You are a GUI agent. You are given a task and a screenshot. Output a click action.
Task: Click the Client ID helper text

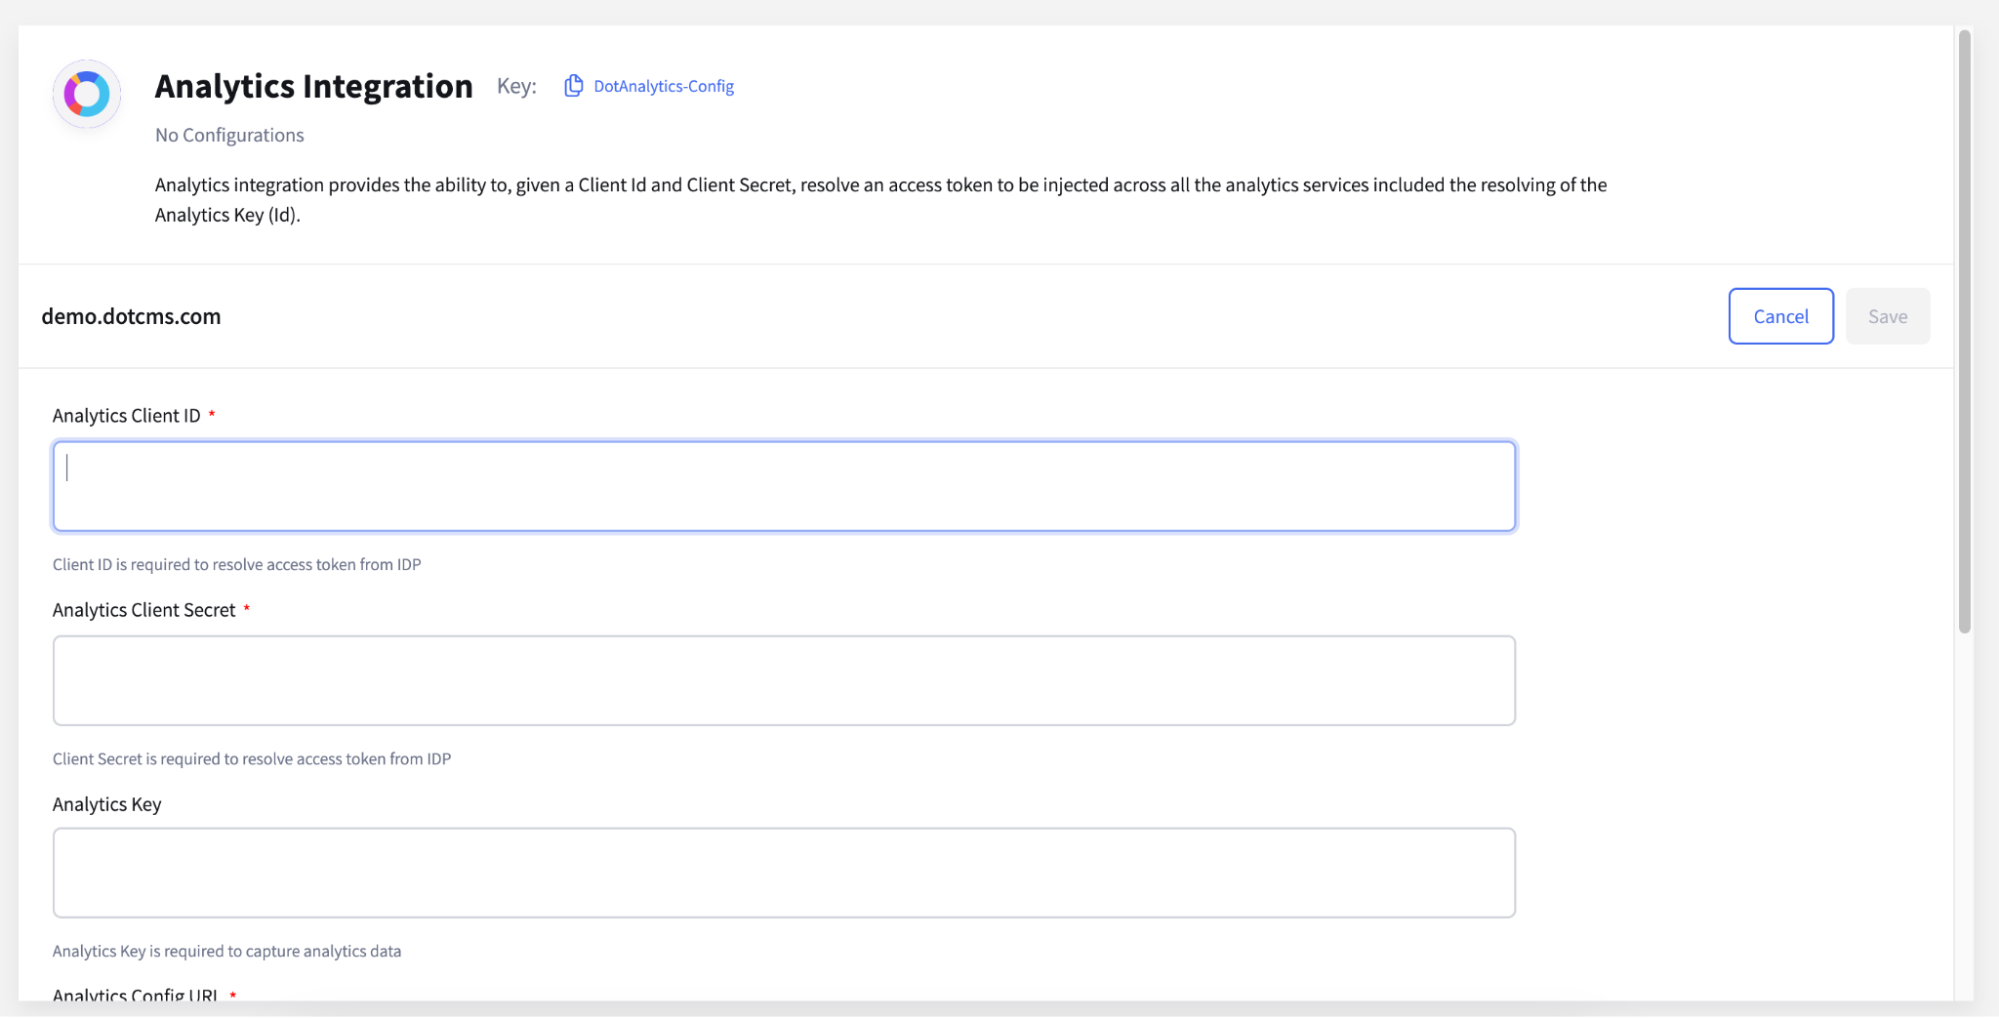coord(236,564)
